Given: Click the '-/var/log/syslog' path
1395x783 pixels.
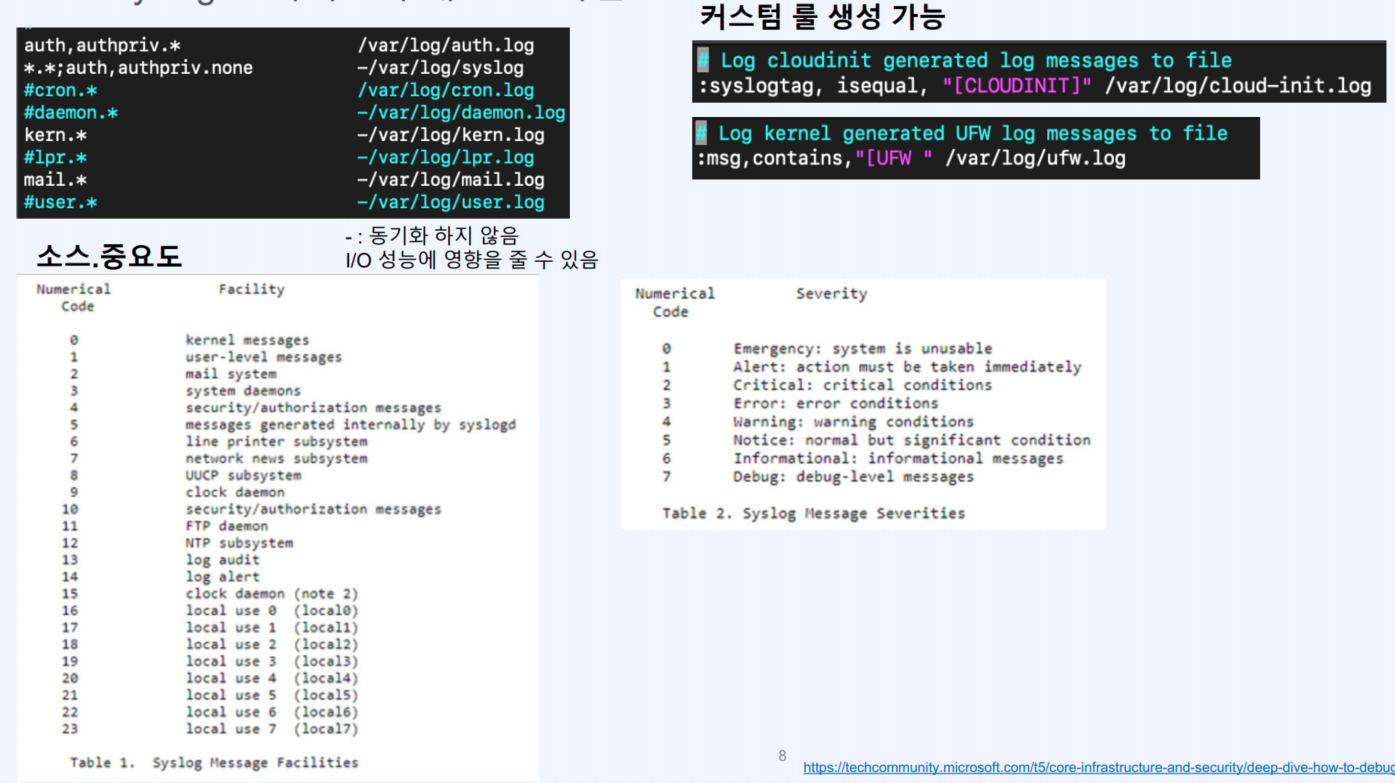Looking at the screenshot, I should click(440, 68).
